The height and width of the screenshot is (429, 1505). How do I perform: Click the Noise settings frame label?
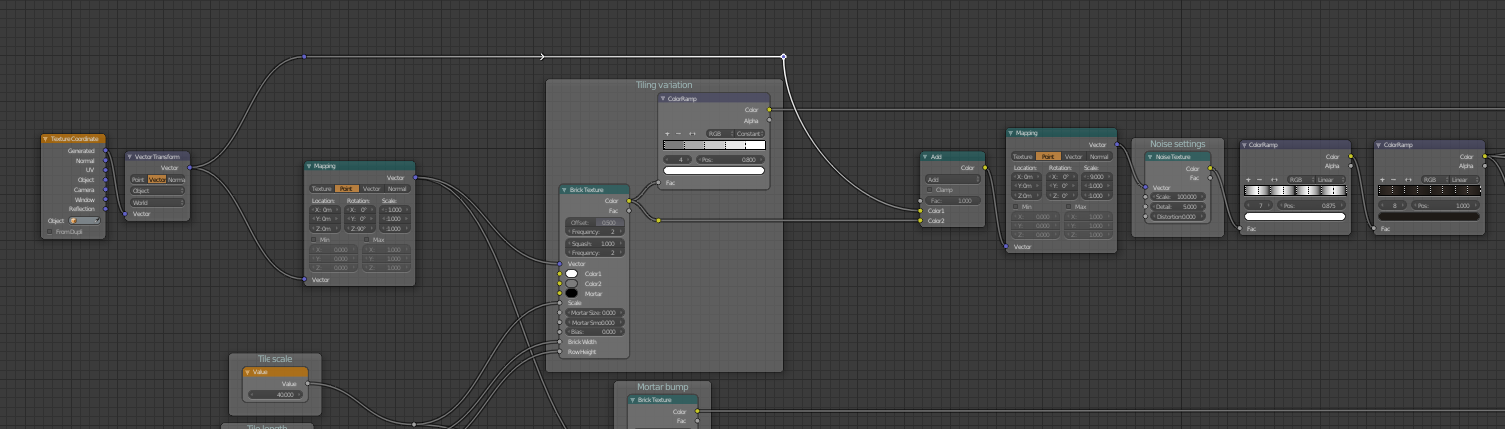pyautogui.click(x=1177, y=144)
